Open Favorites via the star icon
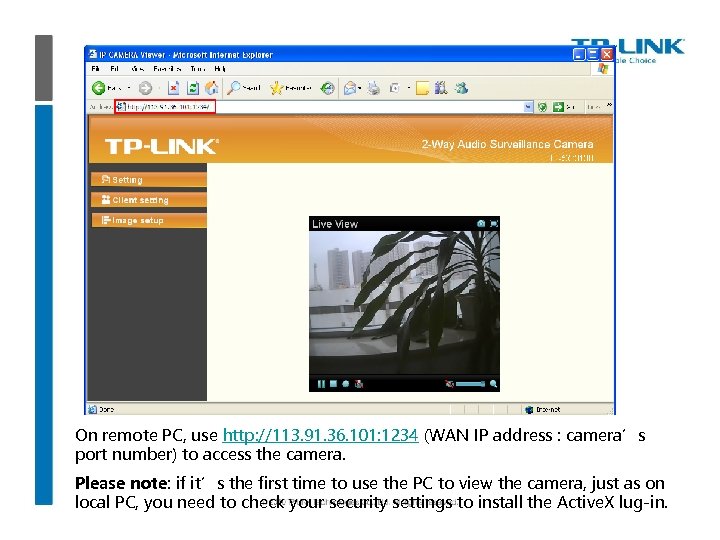 click(x=276, y=88)
